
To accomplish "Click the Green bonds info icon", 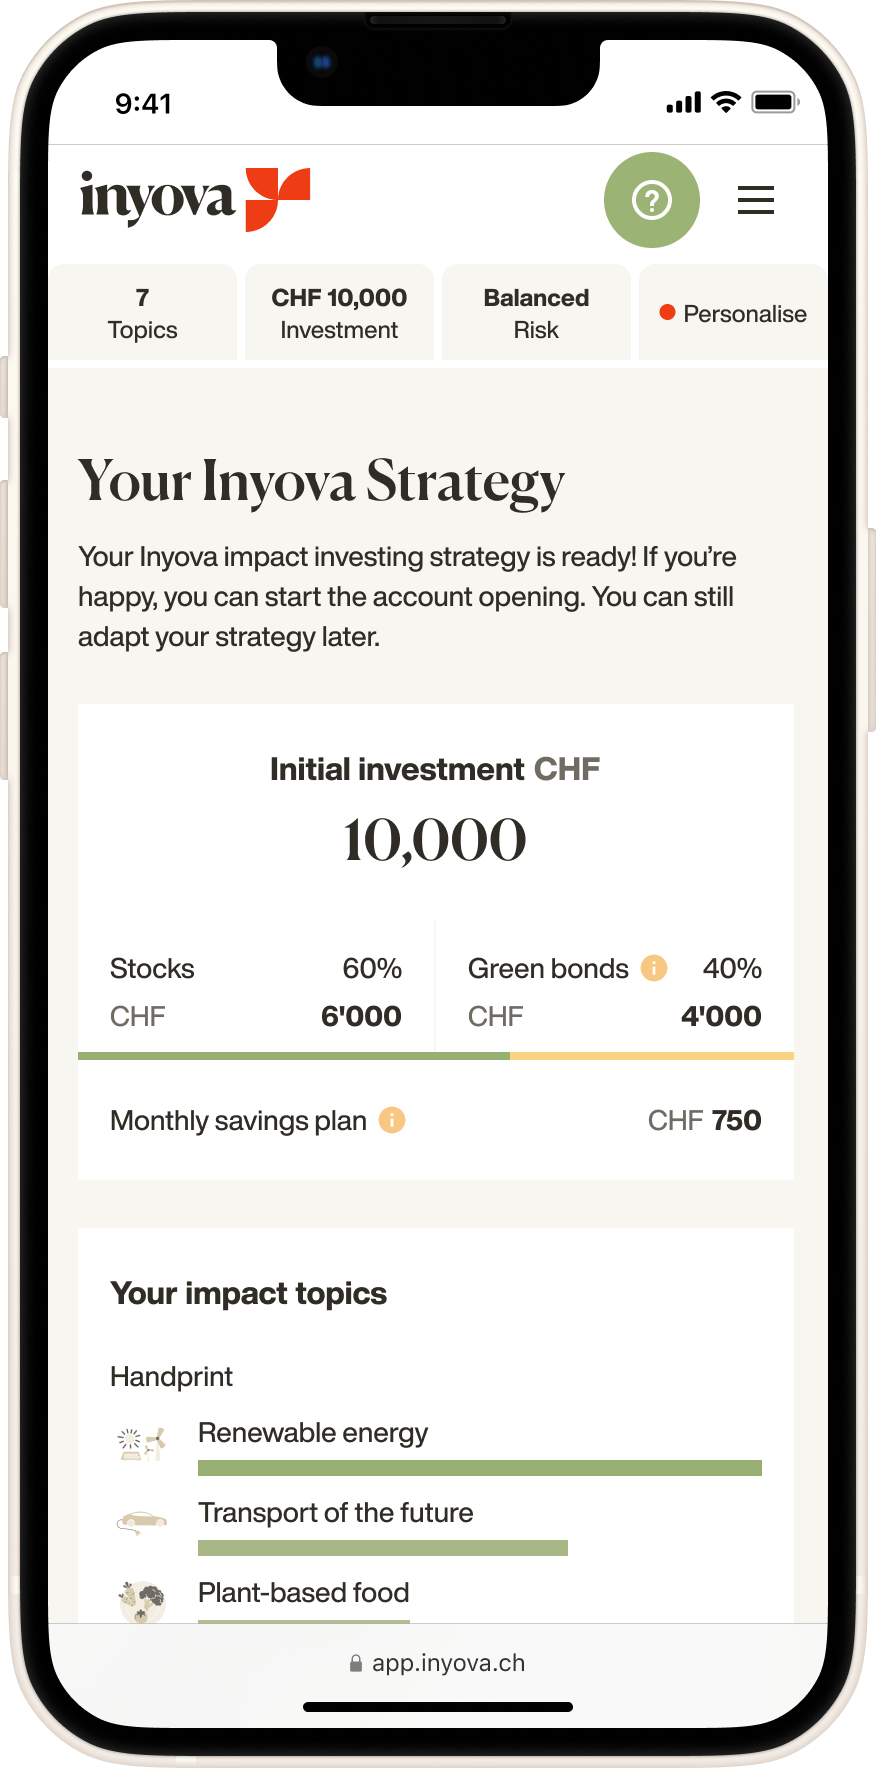I will [654, 968].
